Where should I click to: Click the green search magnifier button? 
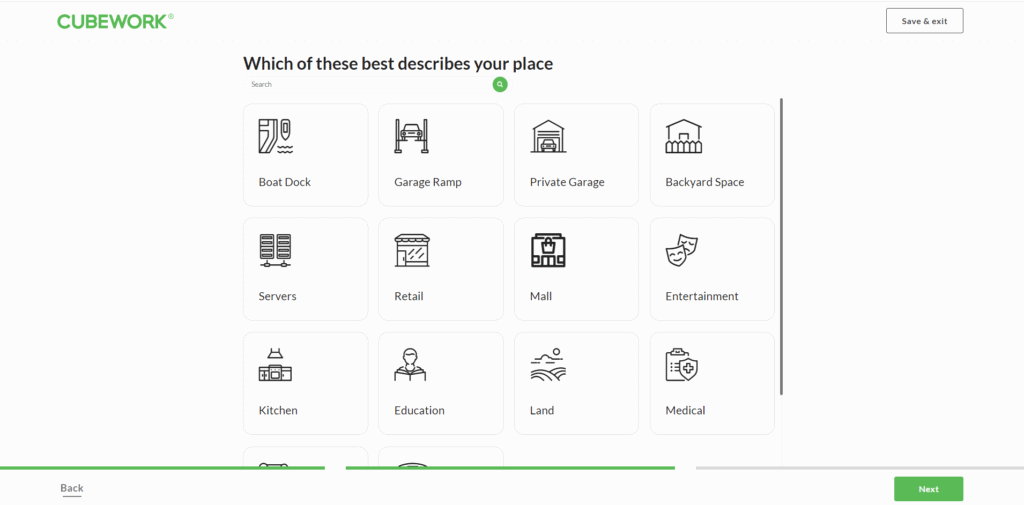[500, 84]
